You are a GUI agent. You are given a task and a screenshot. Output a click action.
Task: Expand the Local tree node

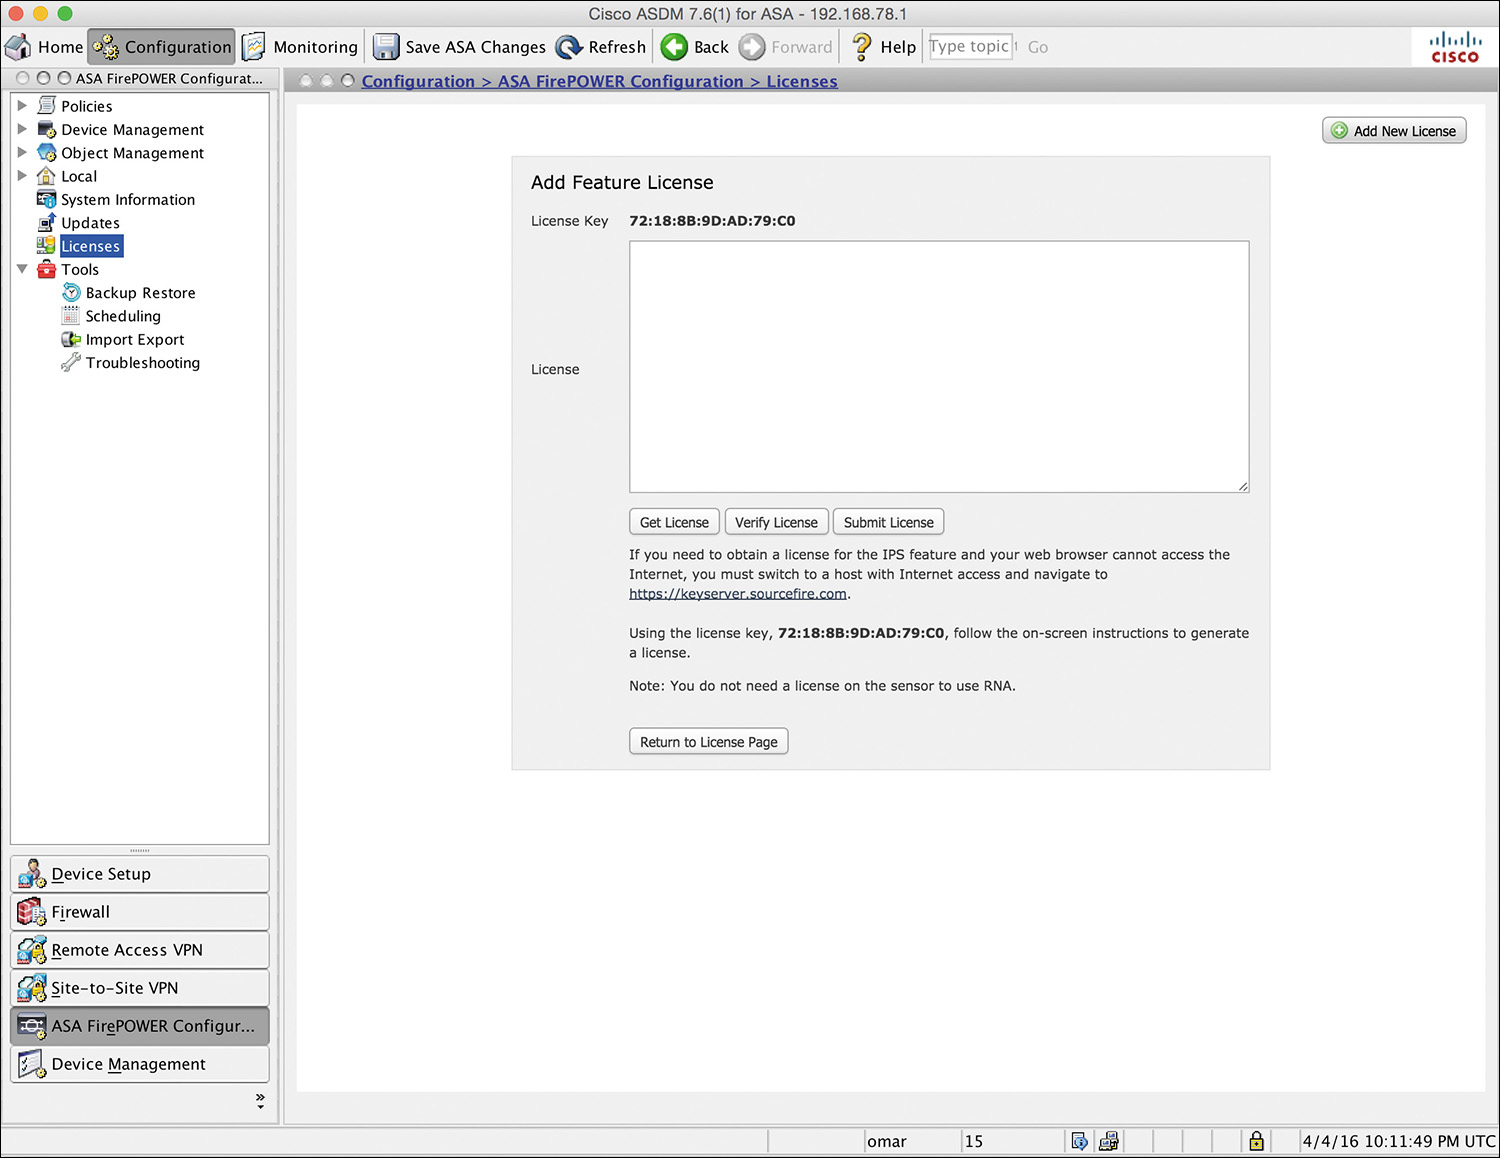[22, 176]
